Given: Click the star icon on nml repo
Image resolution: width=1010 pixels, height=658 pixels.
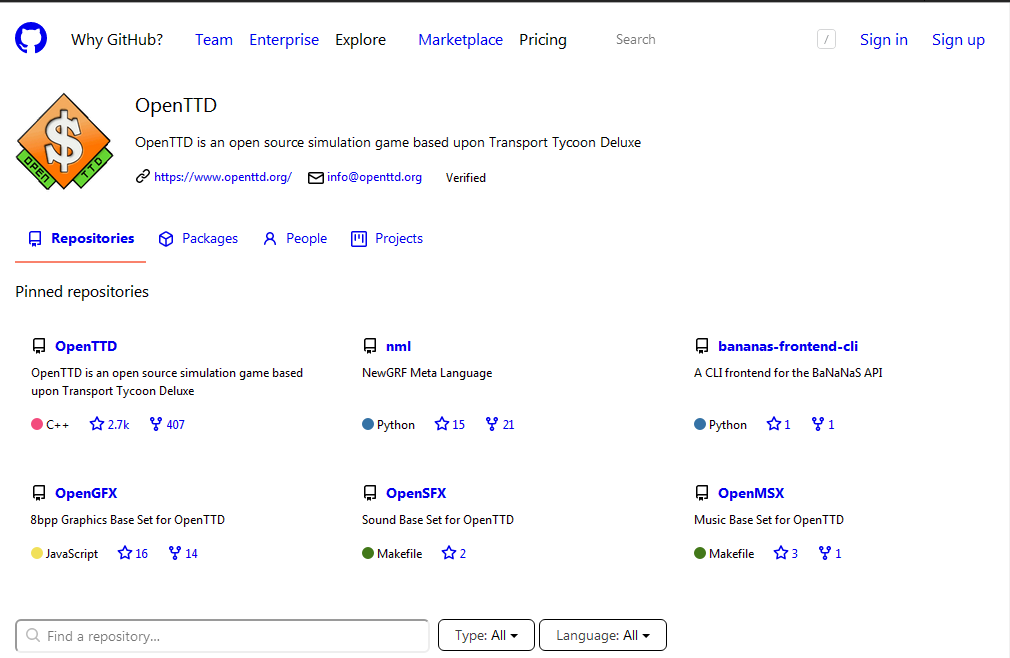Looking at the screenshot, I should tap(442, 424).
